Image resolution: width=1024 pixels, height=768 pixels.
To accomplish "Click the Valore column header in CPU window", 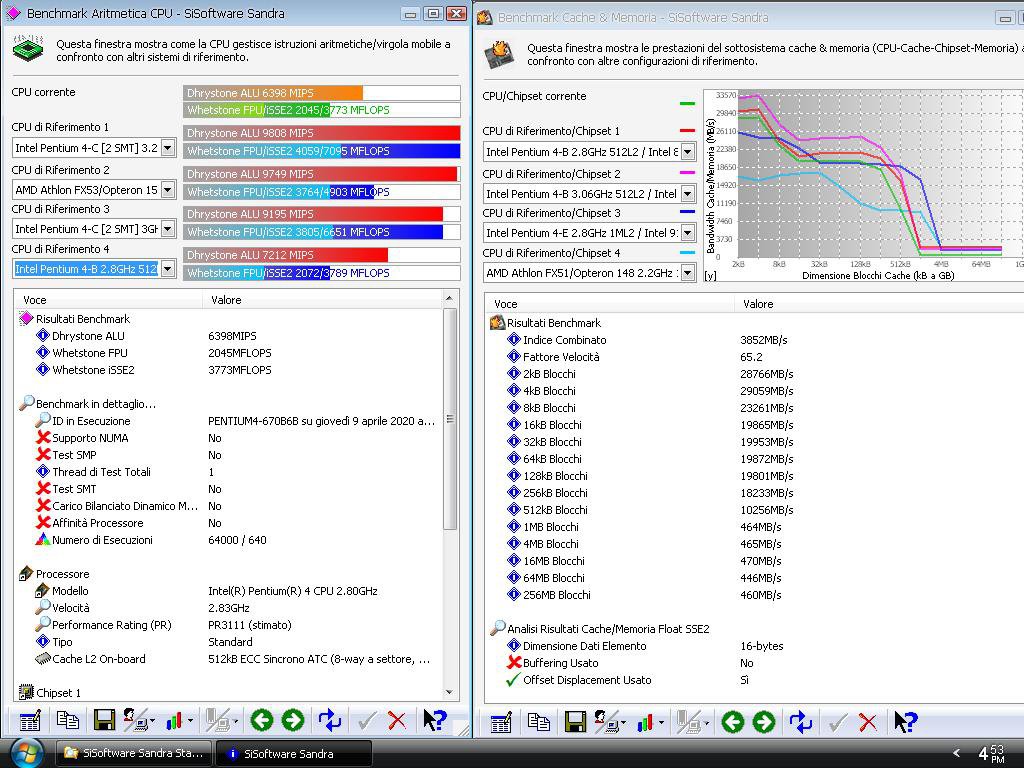I will (x=228, y=300).
